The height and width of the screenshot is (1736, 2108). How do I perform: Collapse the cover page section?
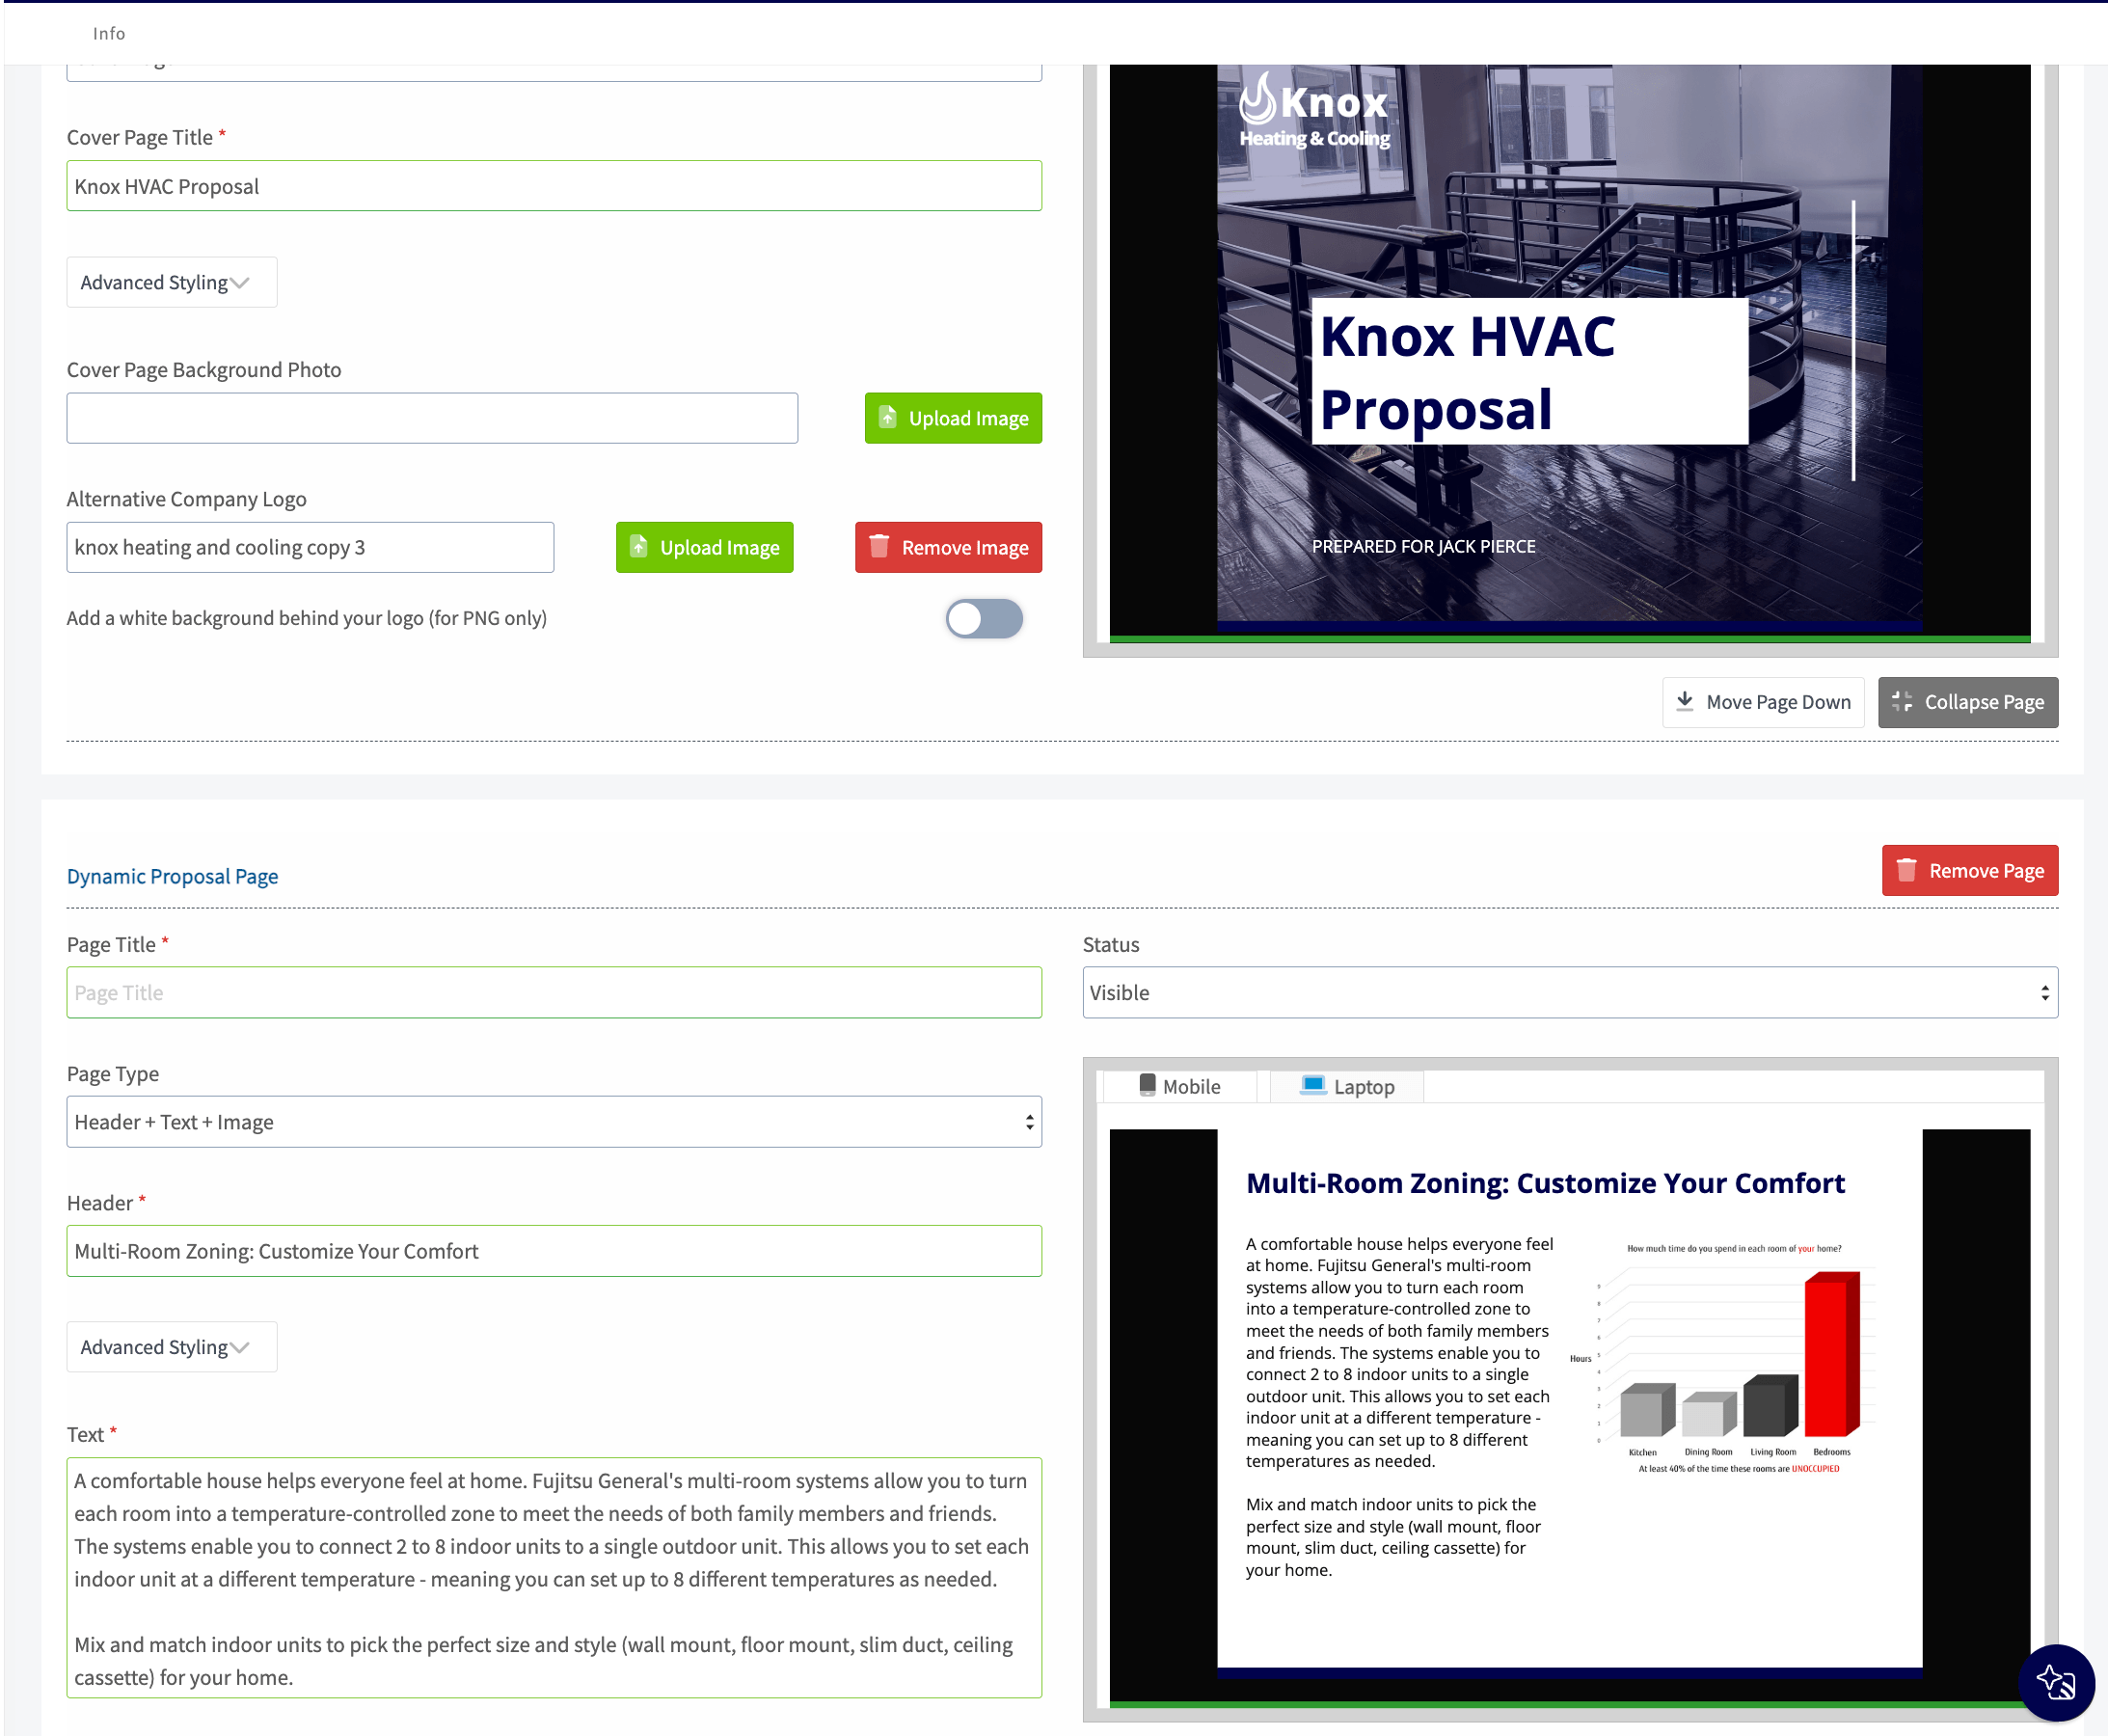(1967, 701)
